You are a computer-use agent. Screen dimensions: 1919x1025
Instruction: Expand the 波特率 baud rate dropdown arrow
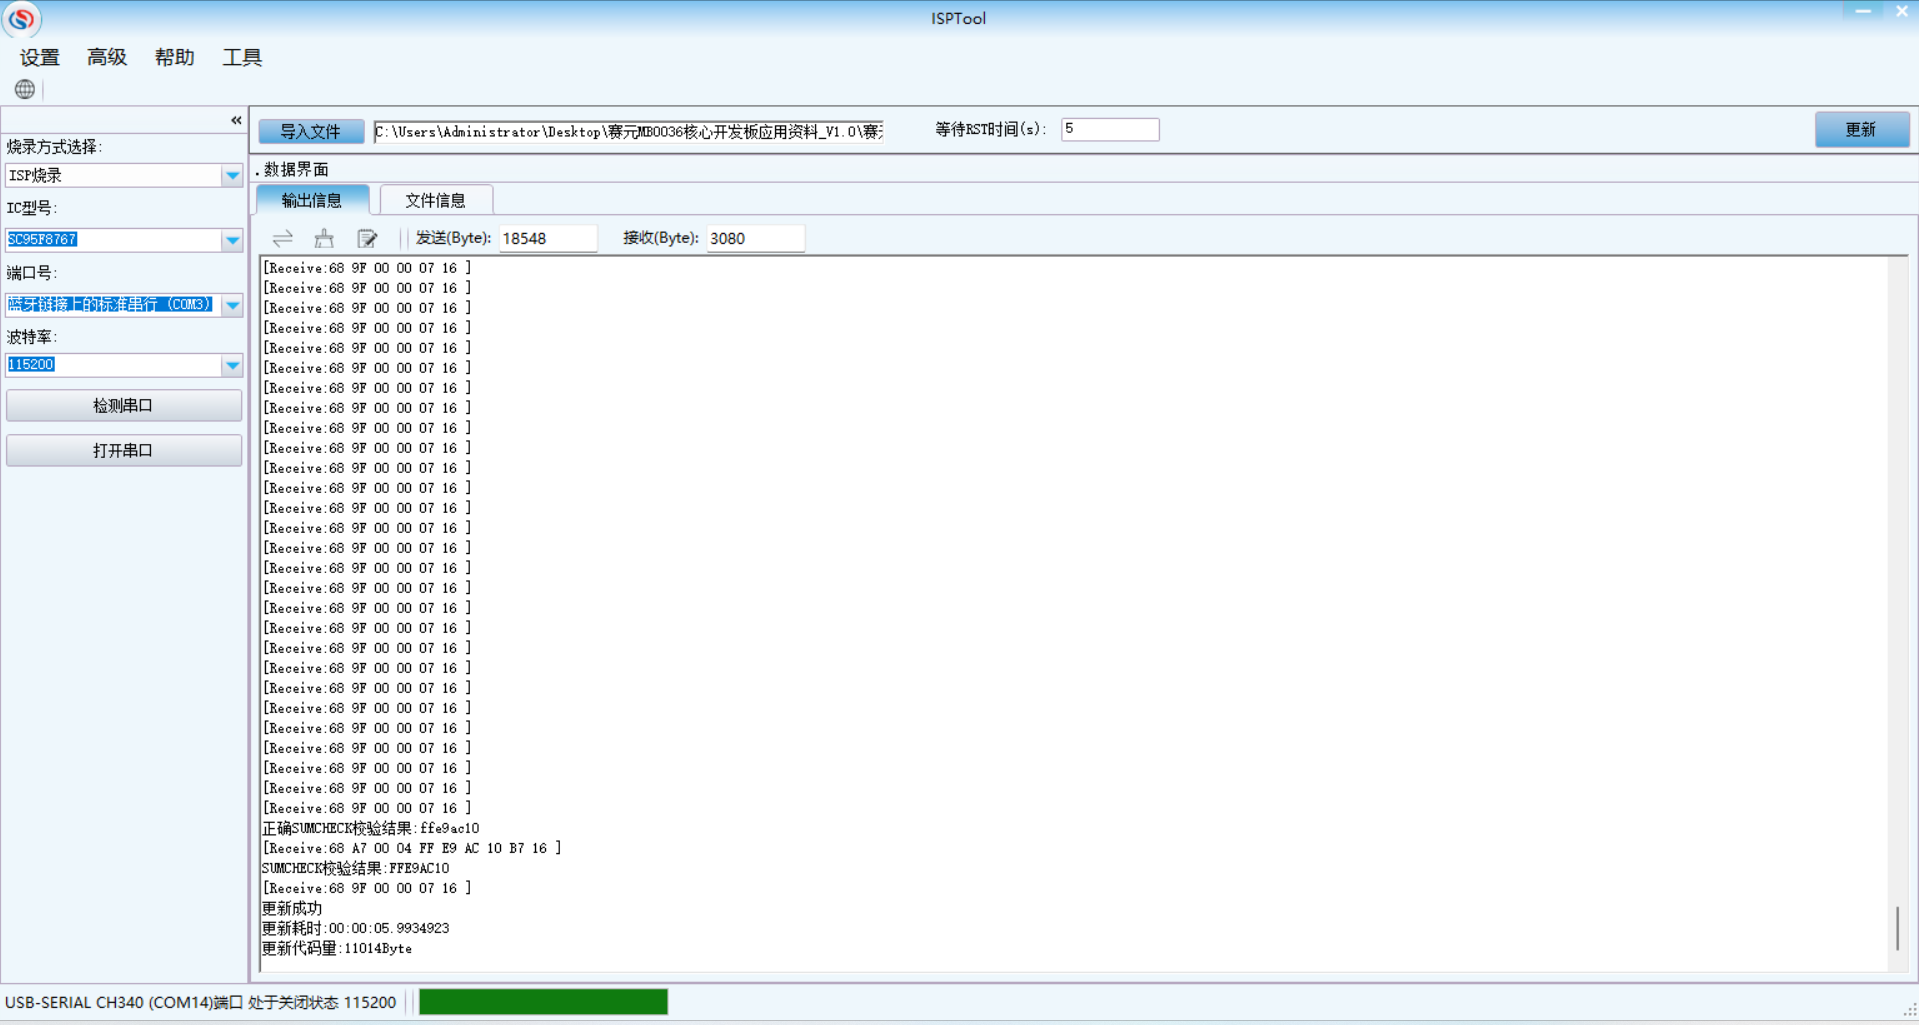232,365
